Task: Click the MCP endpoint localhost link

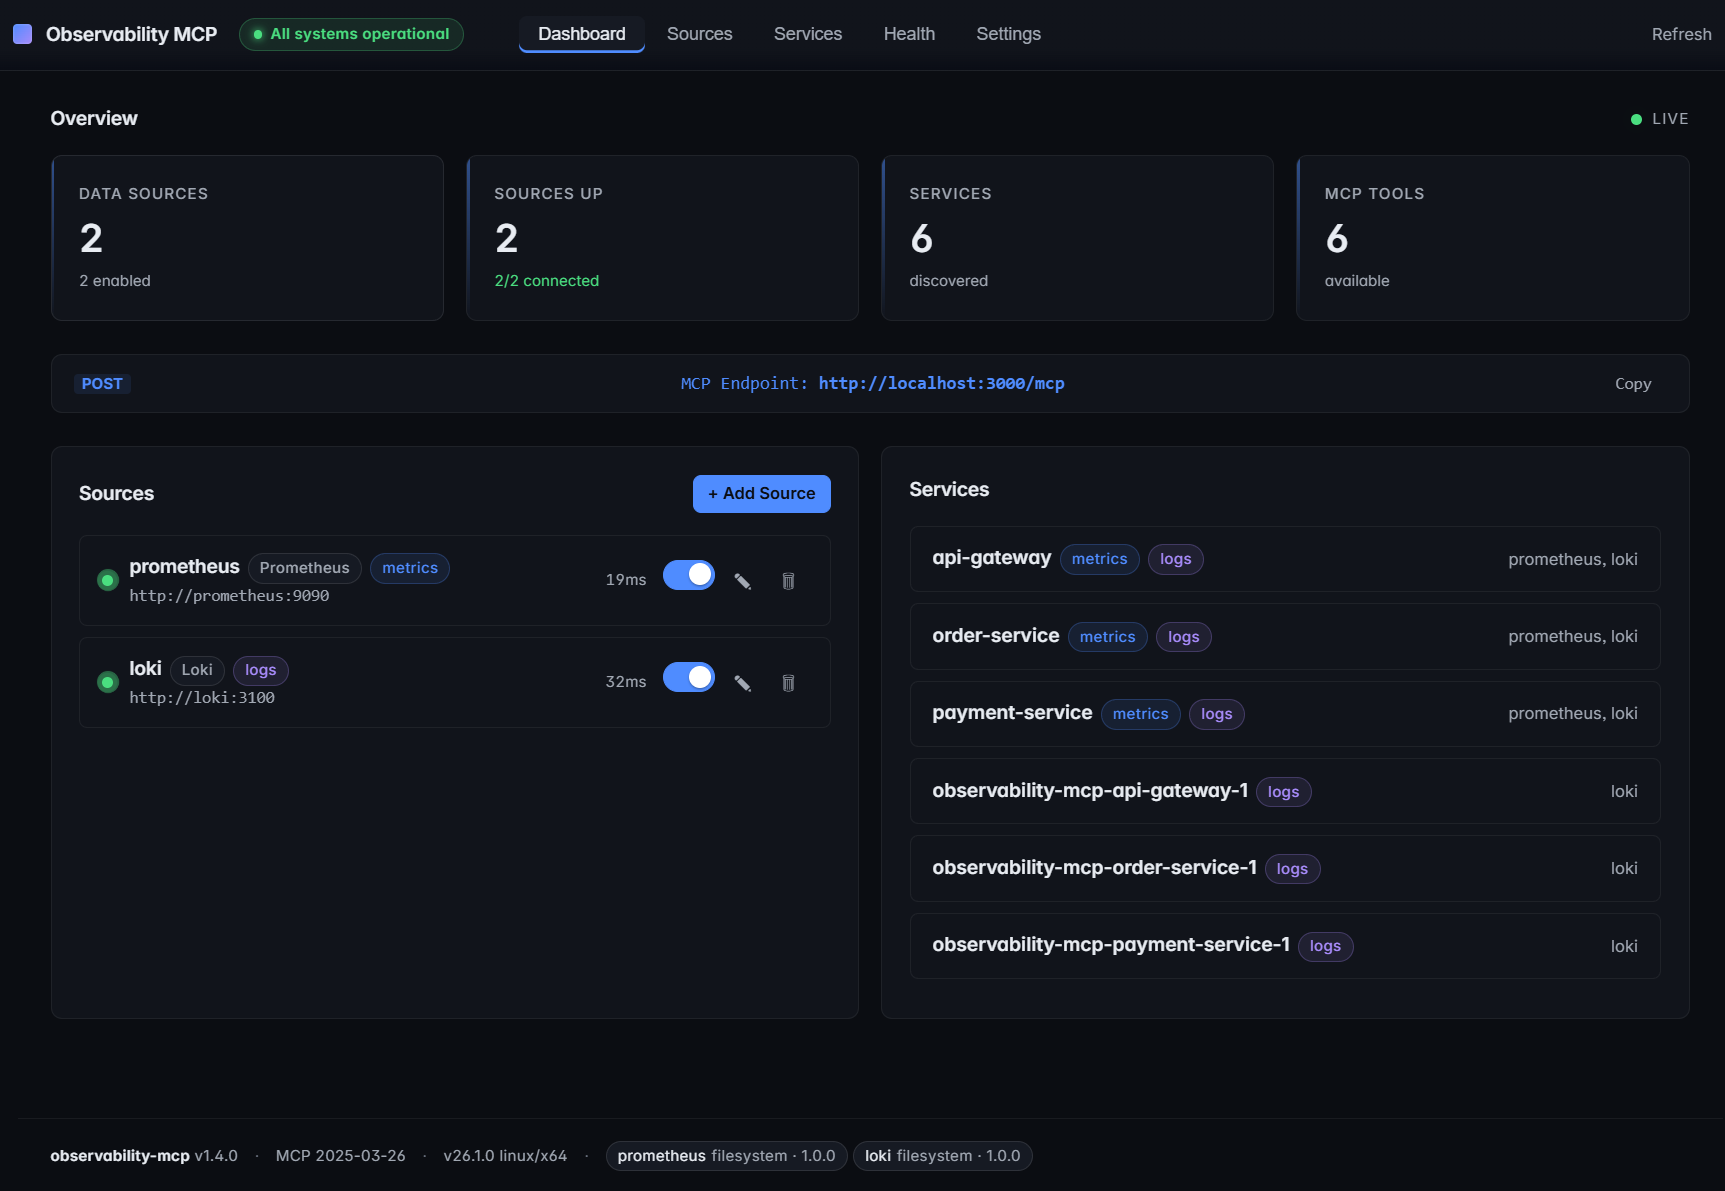Action: (941, 384)
